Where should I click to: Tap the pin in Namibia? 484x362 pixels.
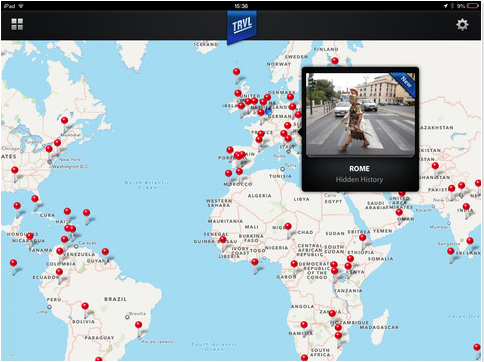tap(304, 326)
